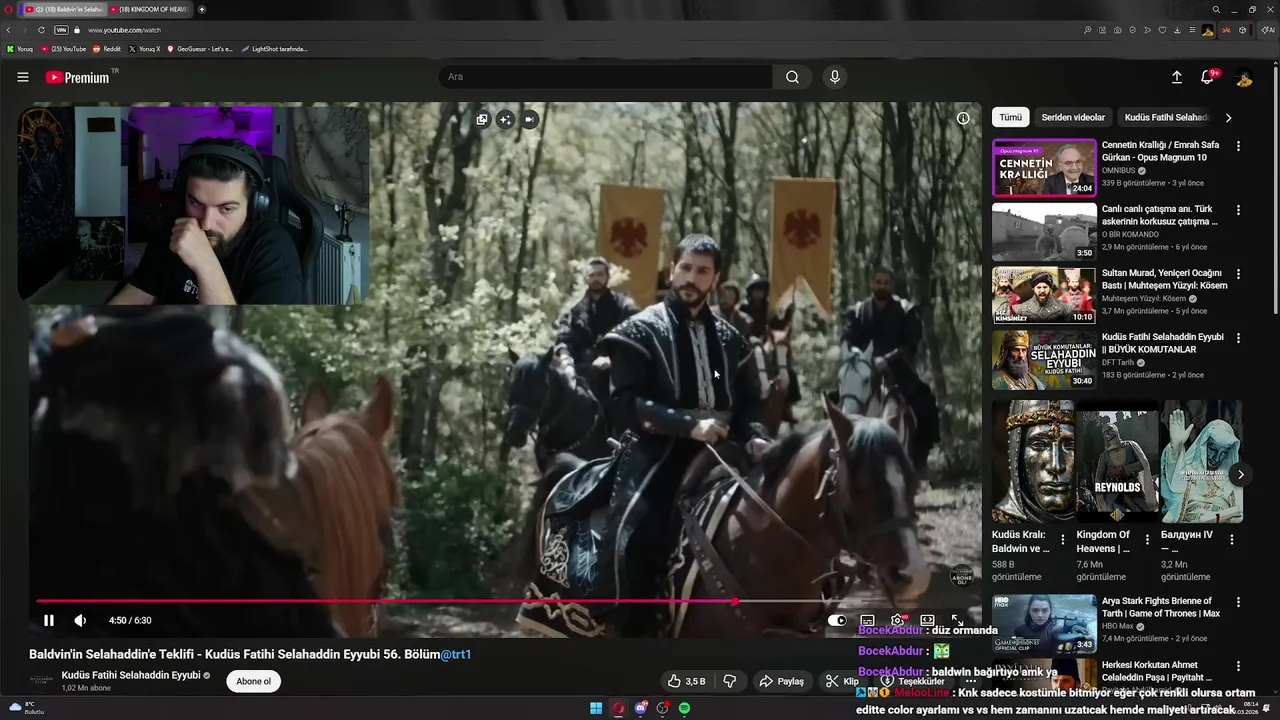Click the search magnifier button
1280x720 pixels.
click(x=792, y=77)
